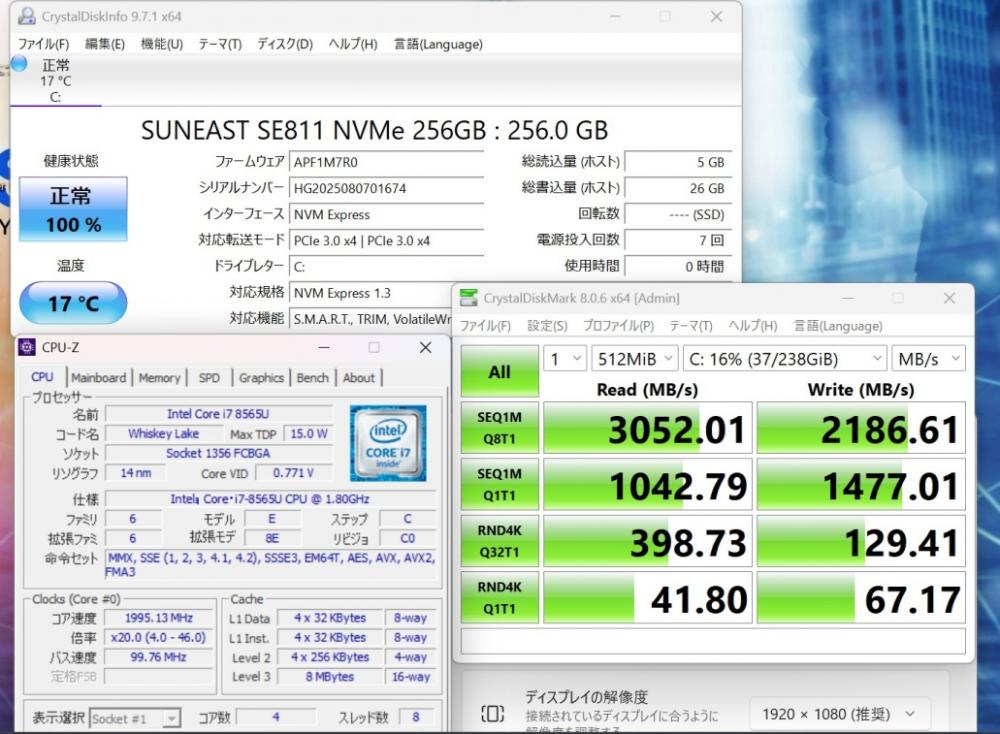
Task: Switch to the Mainboard tab in CPU-Z
Action: [98, 378]
